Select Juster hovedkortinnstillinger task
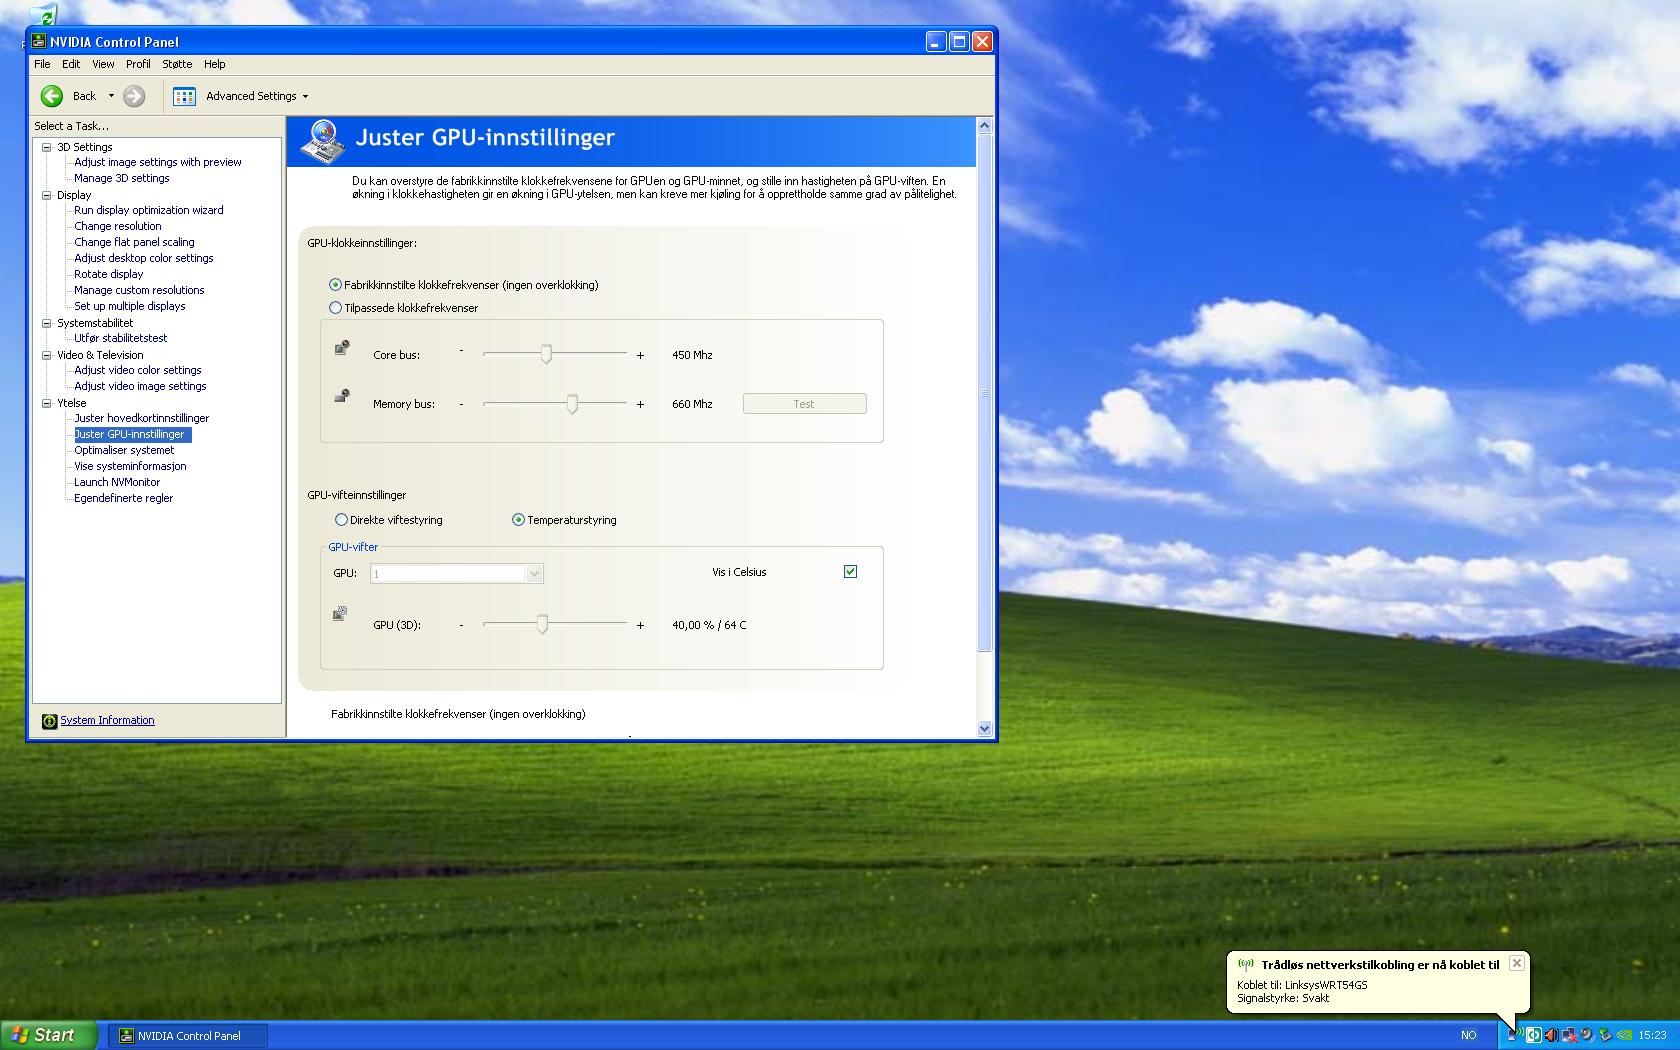This screenshot has height=1050, width=1680. [142, 418]
